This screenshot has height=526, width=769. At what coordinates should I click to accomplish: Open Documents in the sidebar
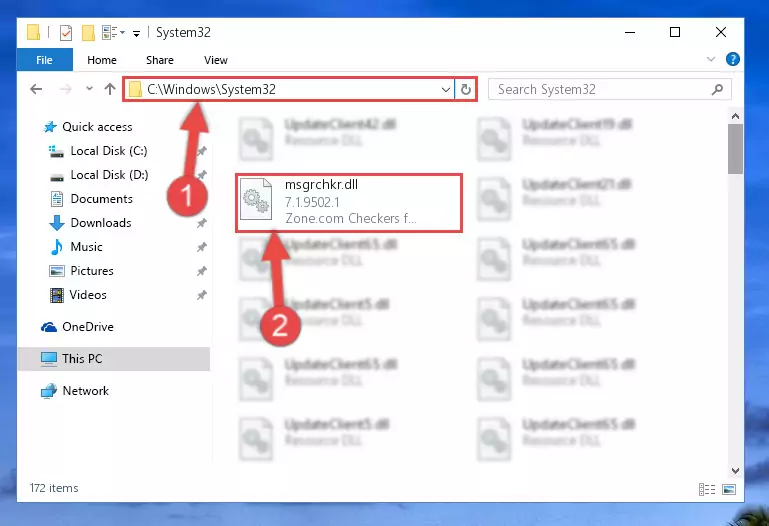click(102, 199)
